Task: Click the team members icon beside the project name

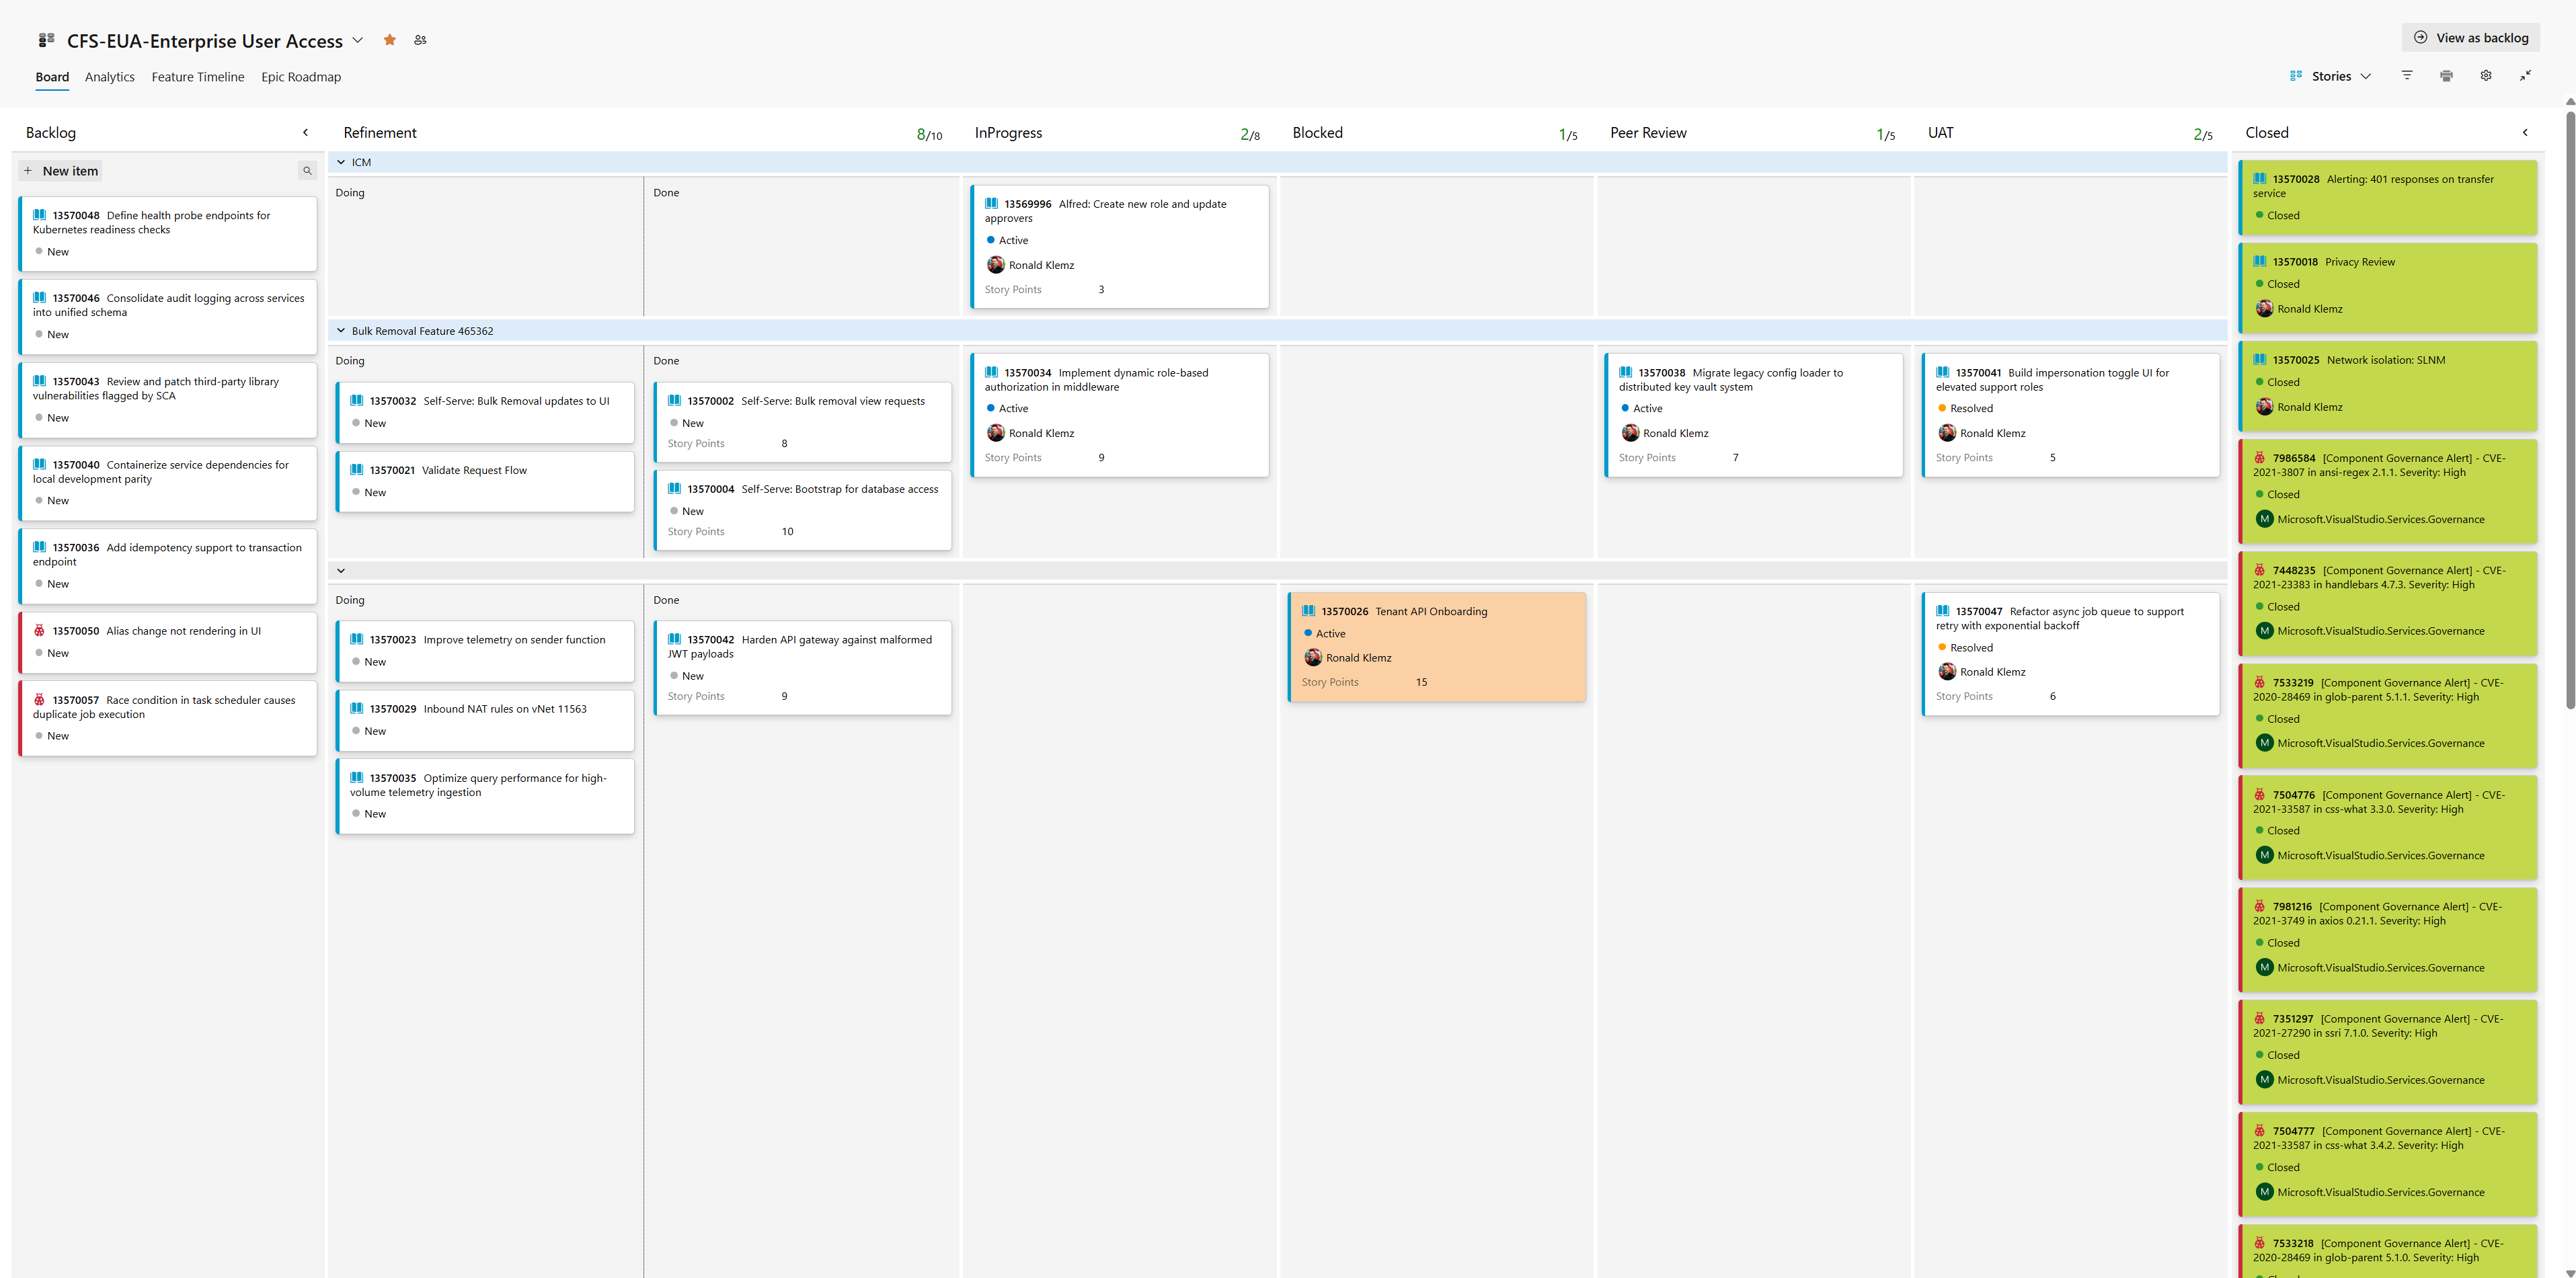Action: (x=420, y=40)
